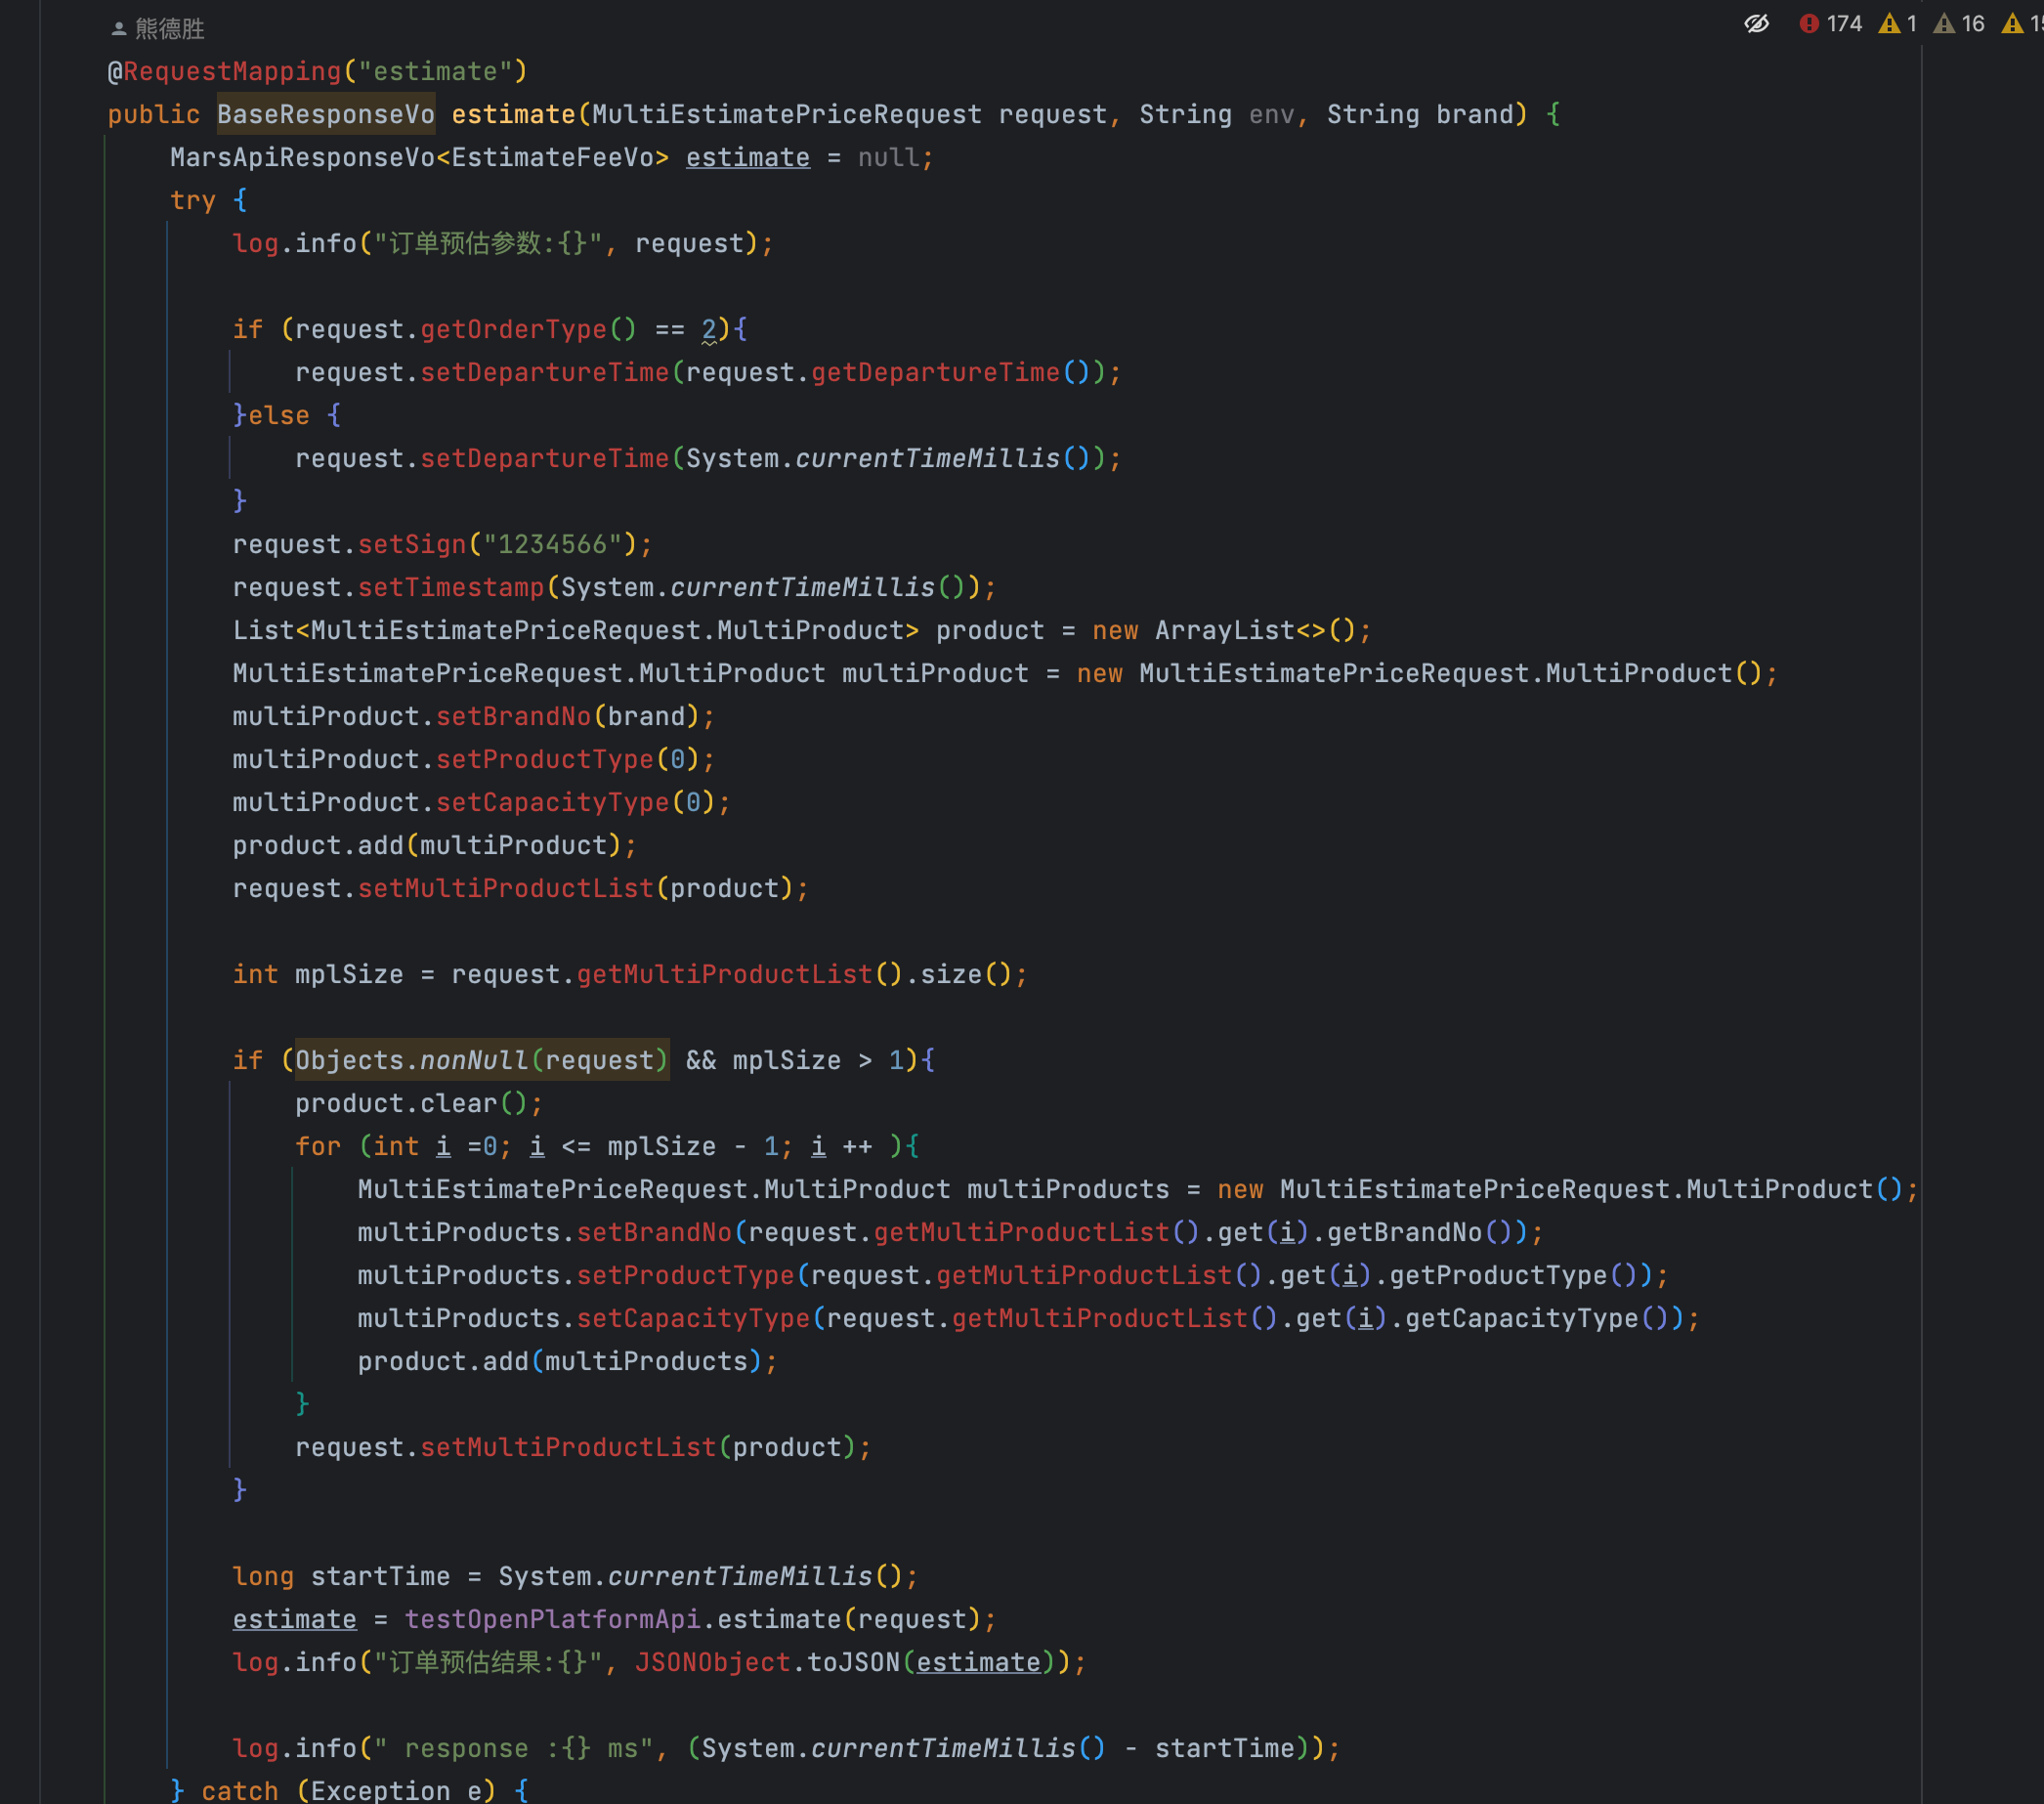The height and width of the screenshot is (1804, 2044).
Task: Click the product.add(multiProducts) statement
Action: point(567,1361)
